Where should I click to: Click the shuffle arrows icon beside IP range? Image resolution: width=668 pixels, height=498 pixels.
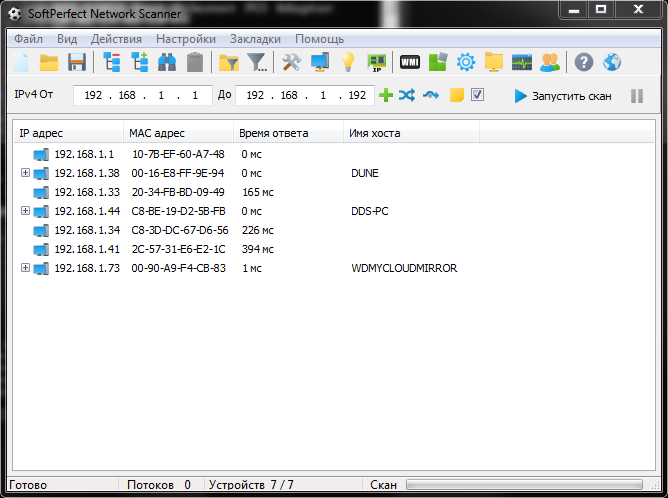click(407, 95)
